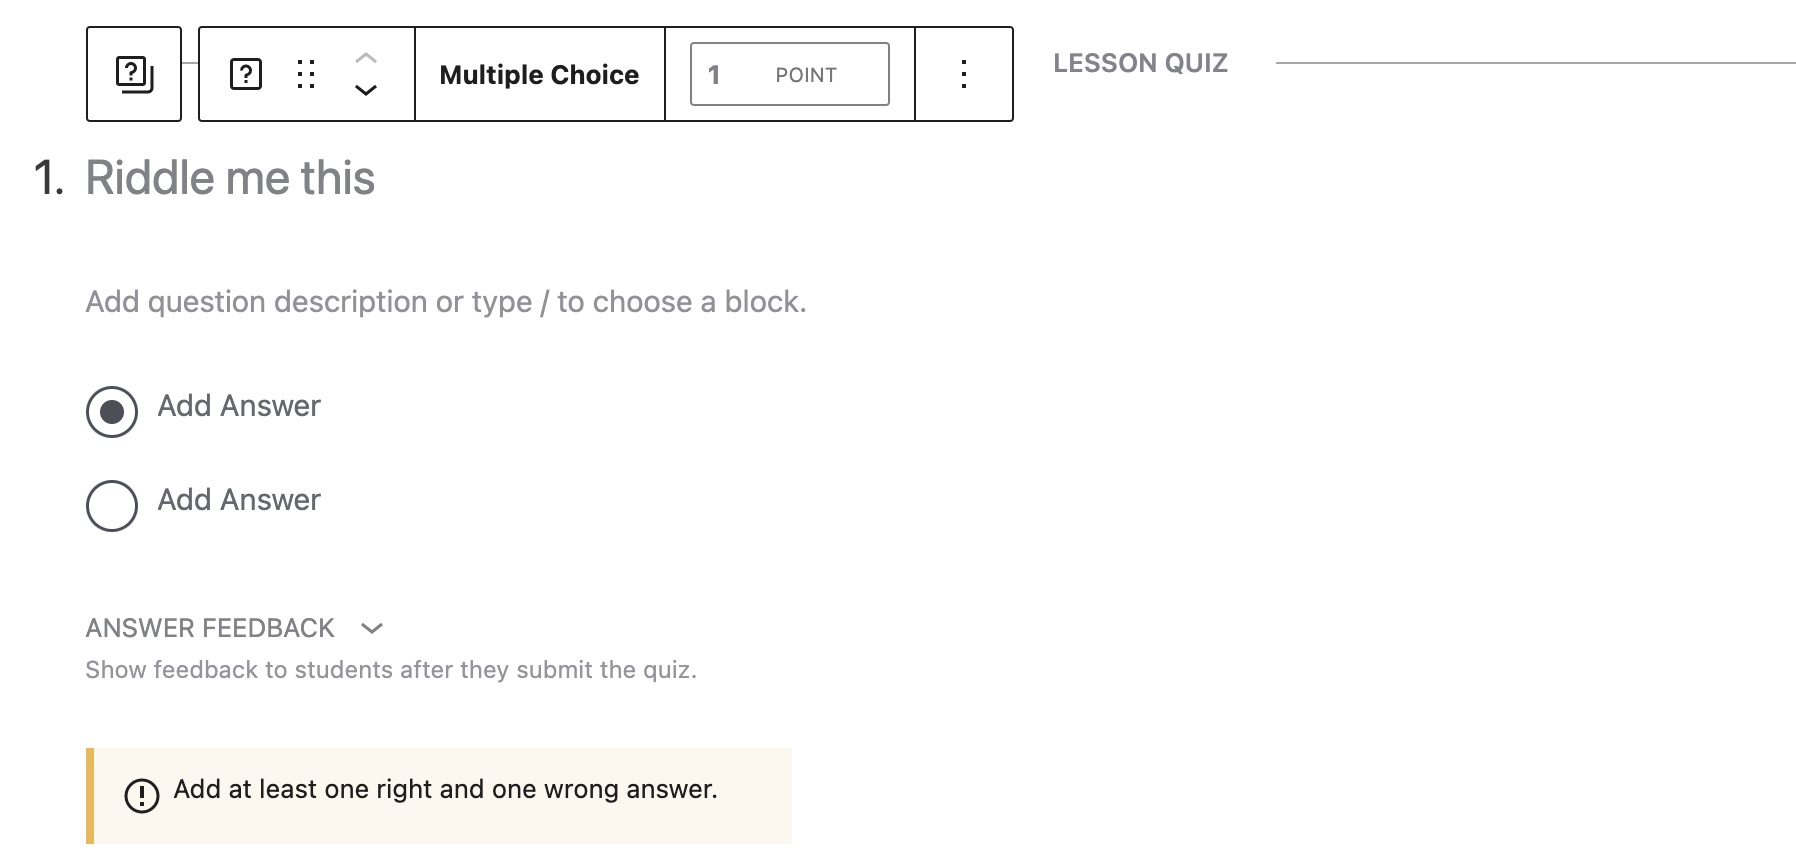
Task: Open more options for the Multiple Choice block
Action: [963, 73]
